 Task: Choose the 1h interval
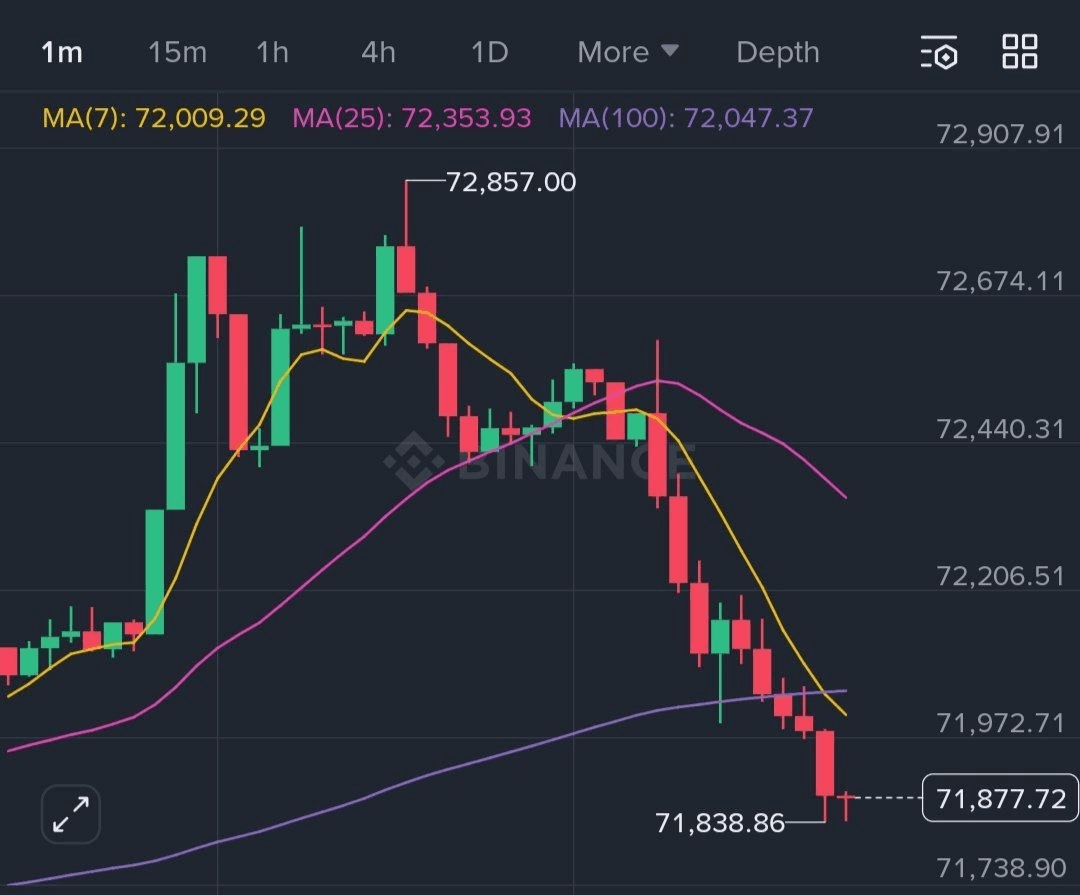(x=272, y=52)
